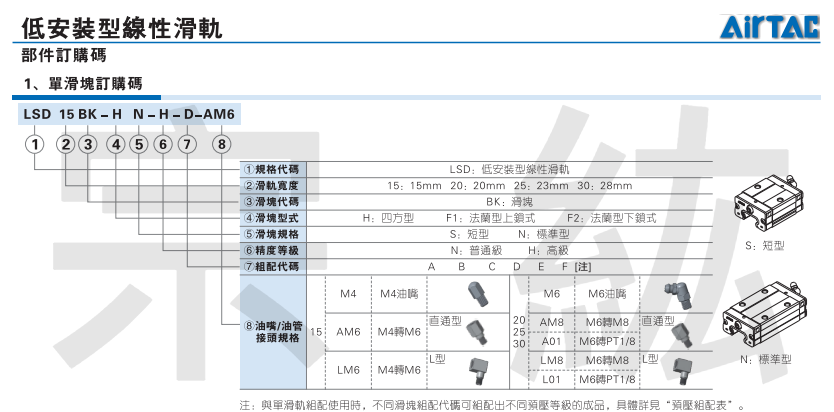Click the text LSD：低安裝型線性滑軌

pyautogui.click(x=509, y=170)
